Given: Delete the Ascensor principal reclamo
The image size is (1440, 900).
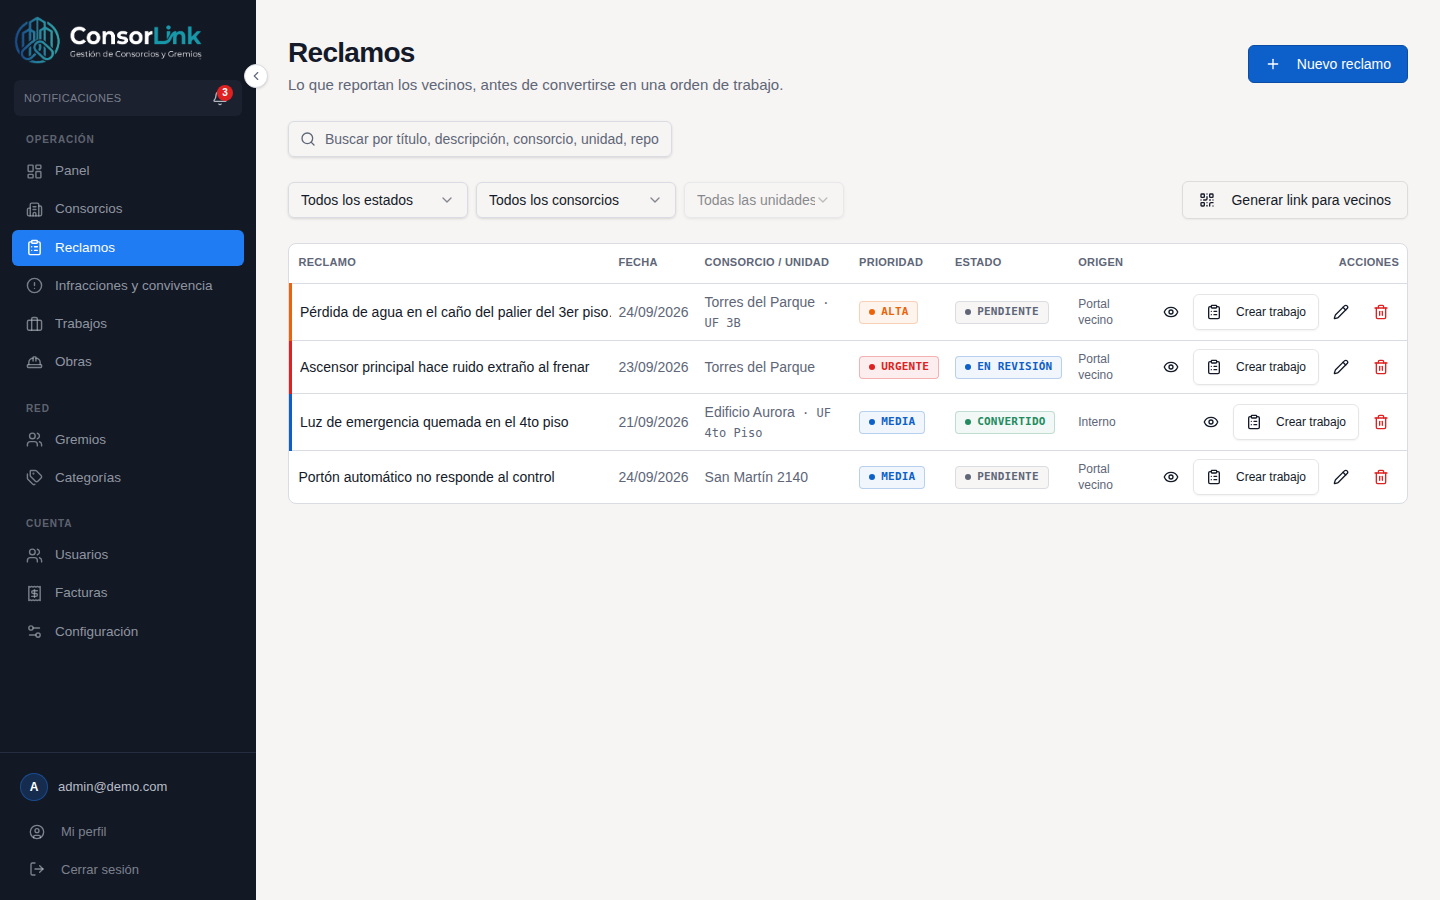Looking at the screenshot, I should click(1381, 367).
